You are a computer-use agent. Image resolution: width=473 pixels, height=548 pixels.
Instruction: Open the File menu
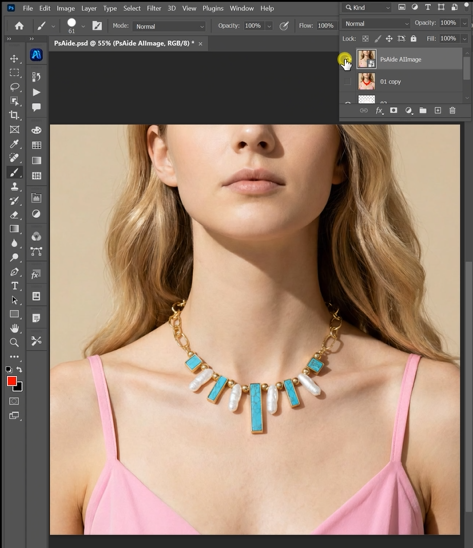[28, 8]
